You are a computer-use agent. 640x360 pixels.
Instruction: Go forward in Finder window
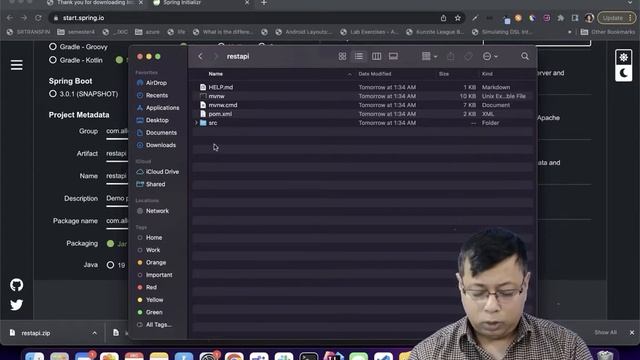[x=216, y=56]
